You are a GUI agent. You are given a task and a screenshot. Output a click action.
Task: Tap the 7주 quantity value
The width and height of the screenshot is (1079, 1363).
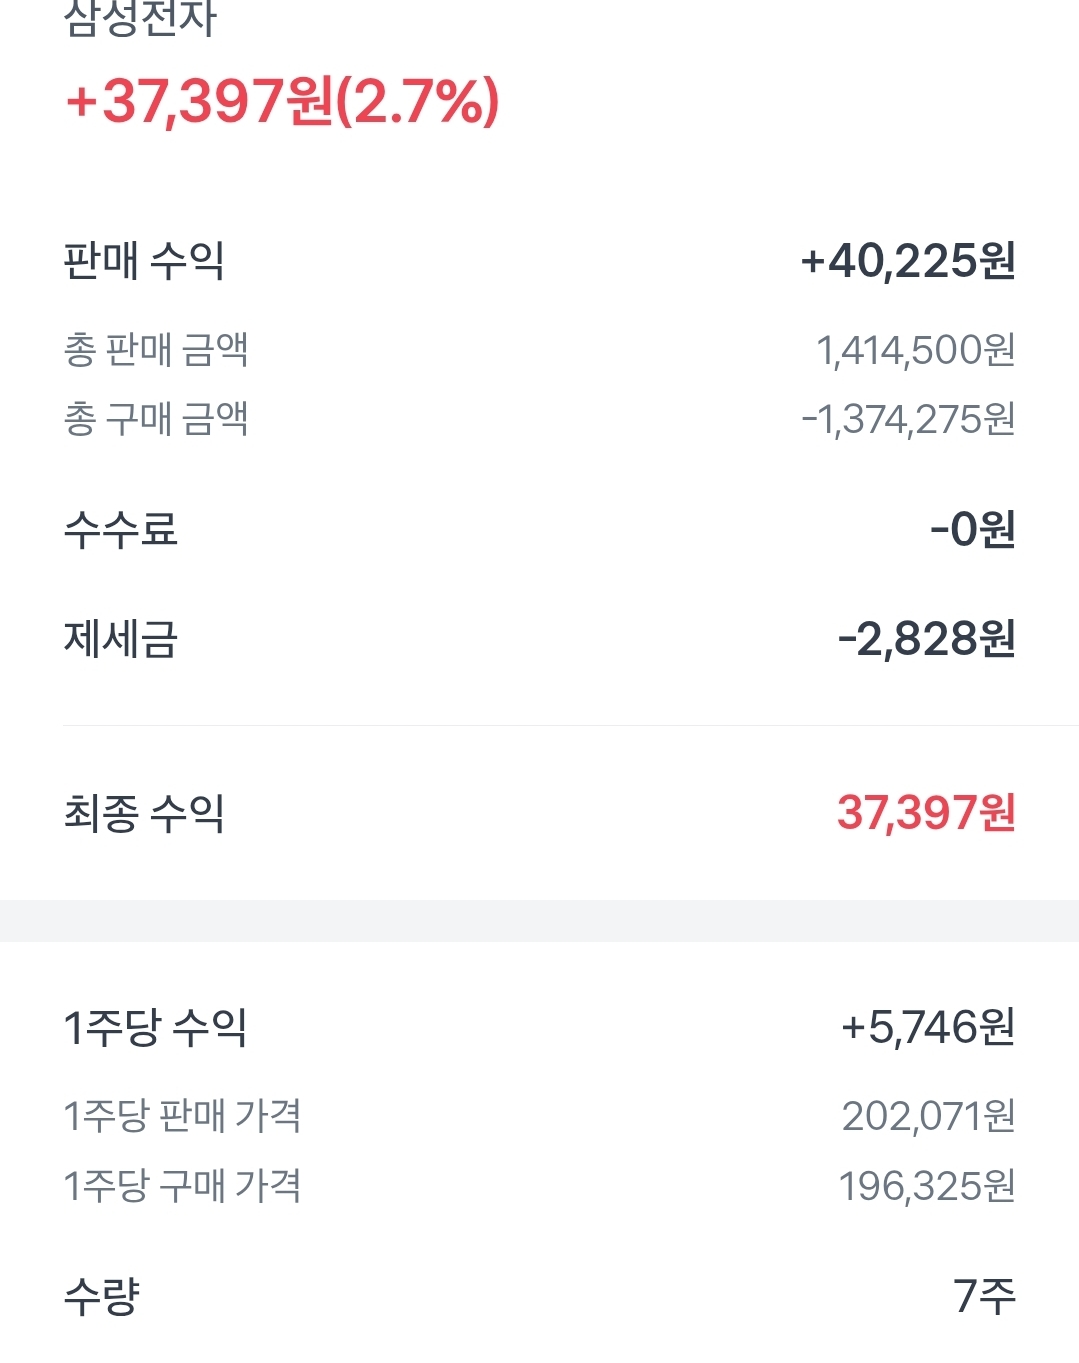tap(984, 1296)
